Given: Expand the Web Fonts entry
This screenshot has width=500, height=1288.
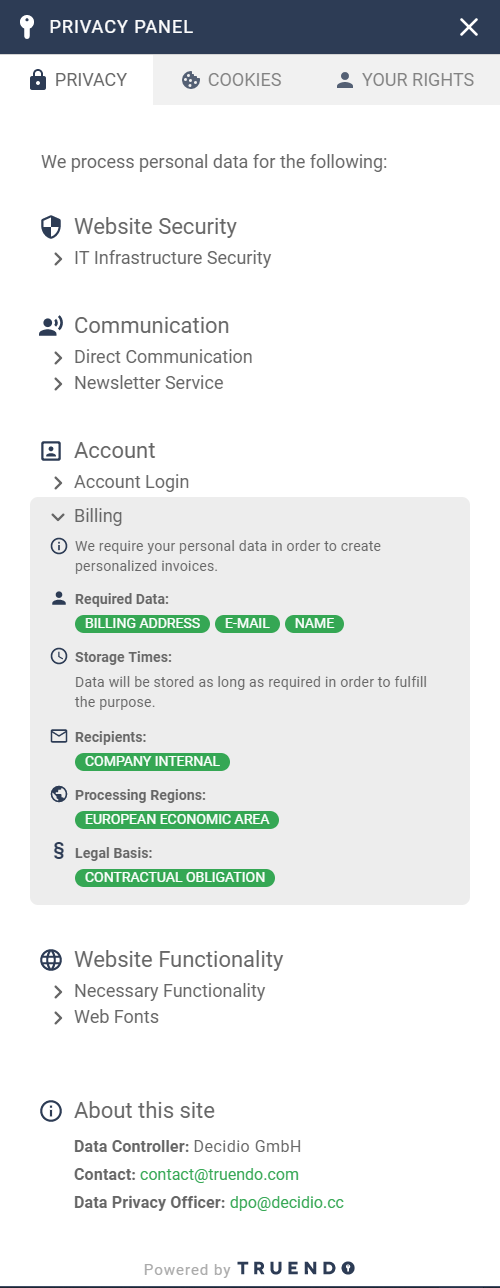Looking at the screenshot, I should point(105,1017).
